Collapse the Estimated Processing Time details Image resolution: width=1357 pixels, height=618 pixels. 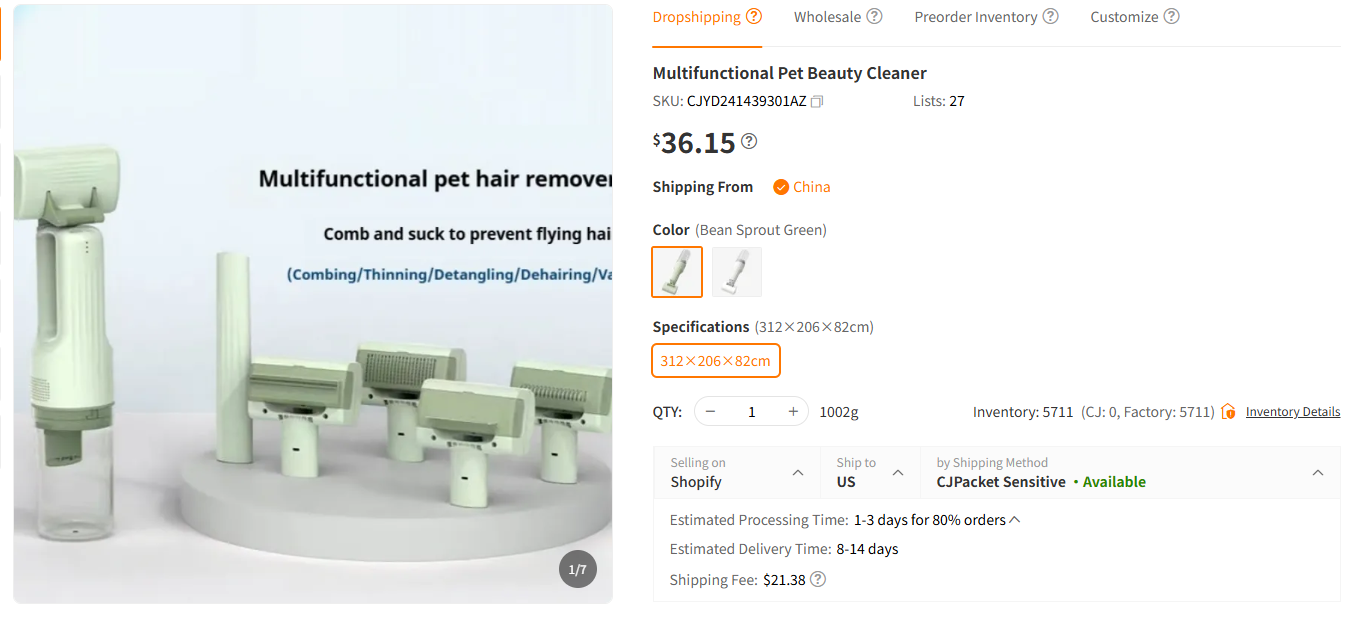point(1015,520)
